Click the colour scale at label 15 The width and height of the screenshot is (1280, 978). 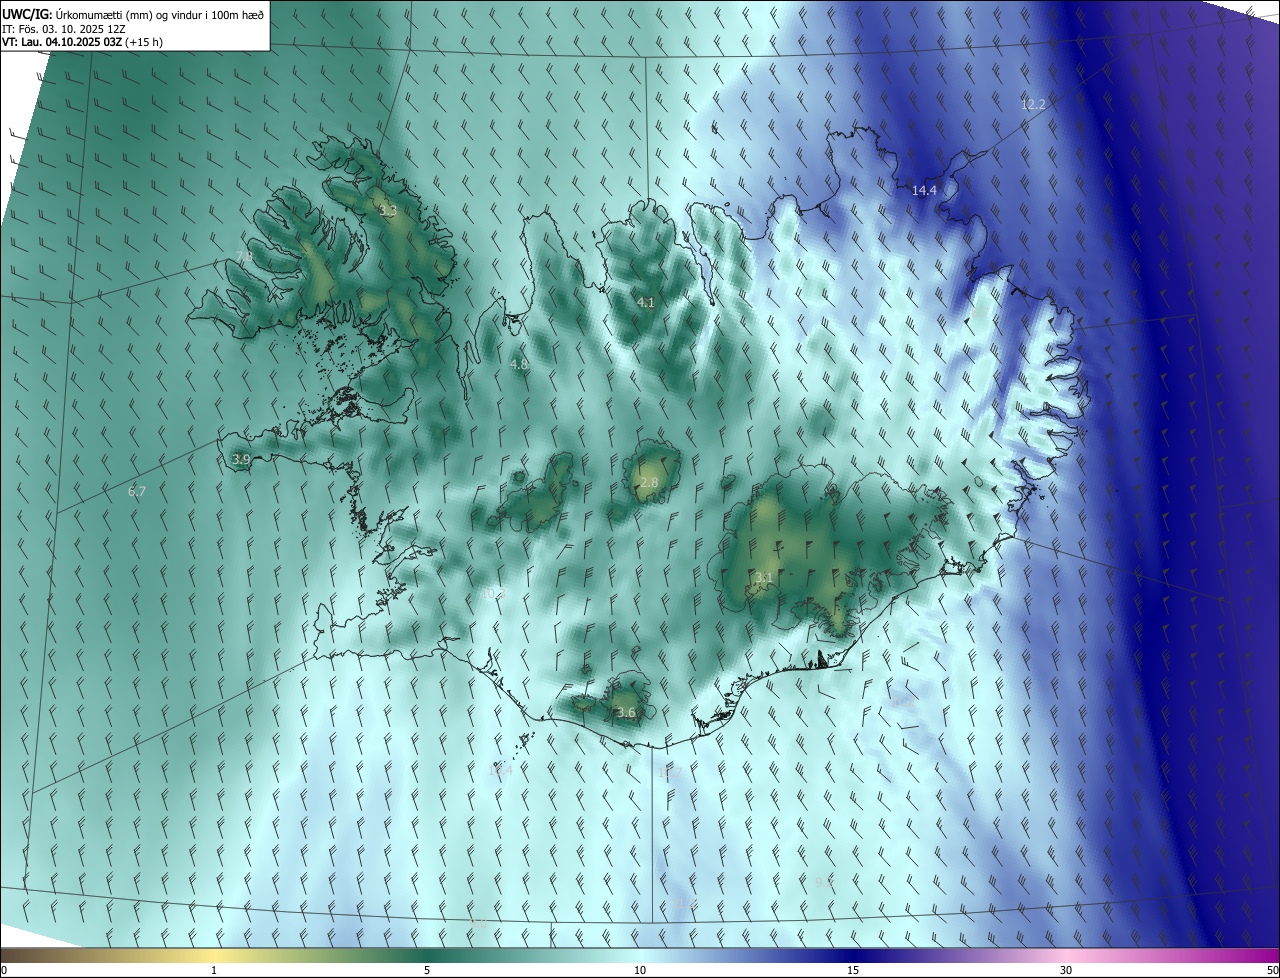tap(853, 970)
